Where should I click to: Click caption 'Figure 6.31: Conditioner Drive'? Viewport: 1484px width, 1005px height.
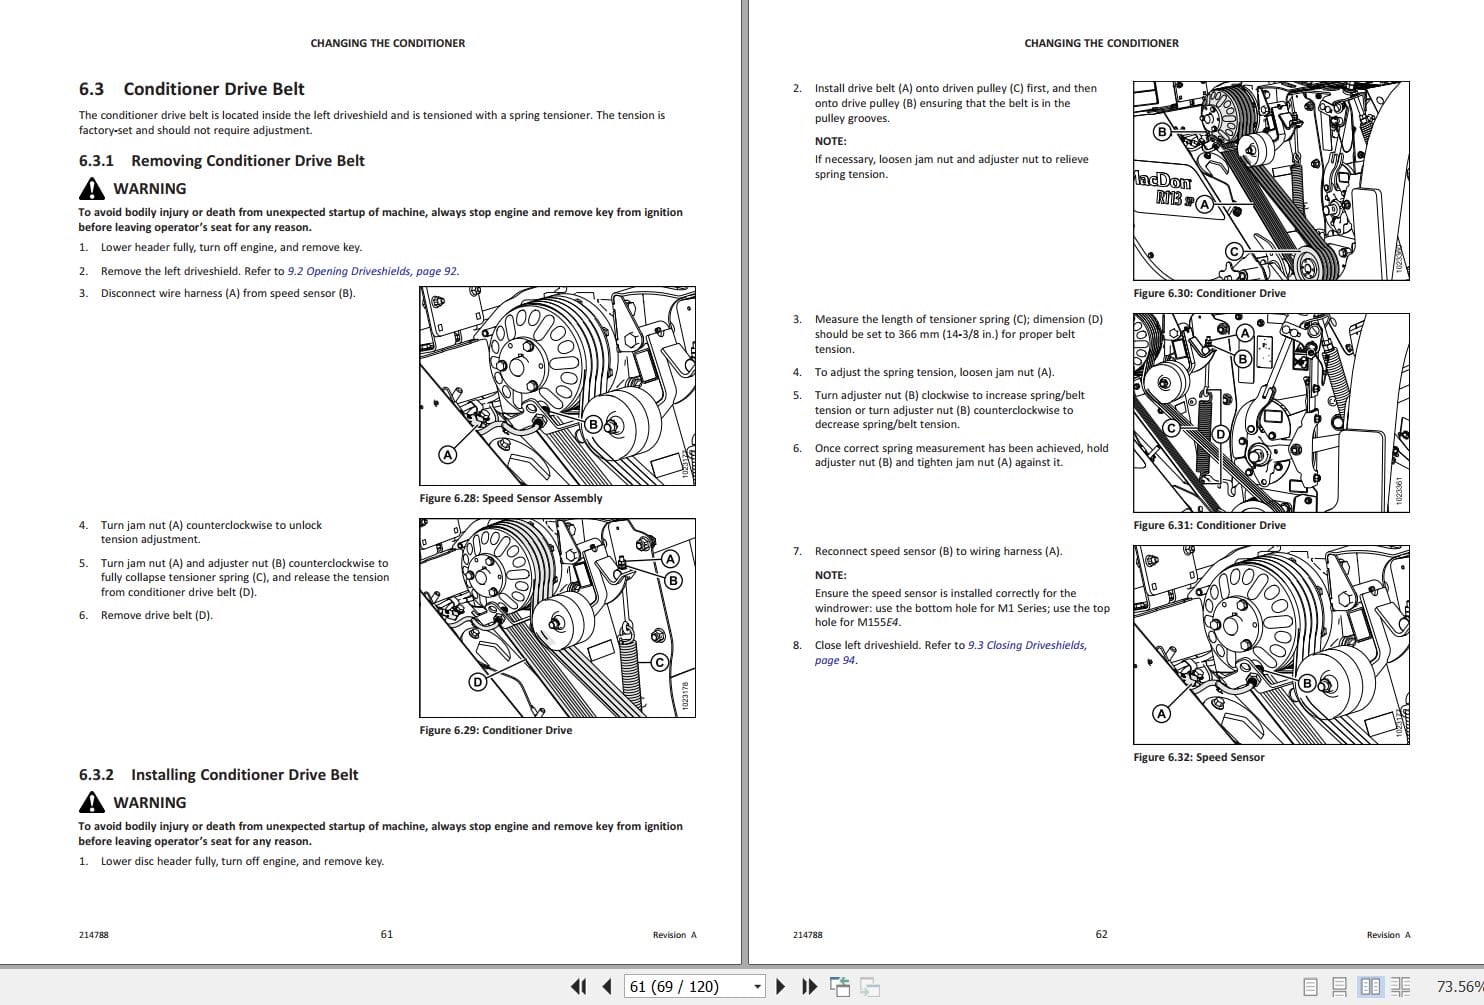[x=1210, y=525]
